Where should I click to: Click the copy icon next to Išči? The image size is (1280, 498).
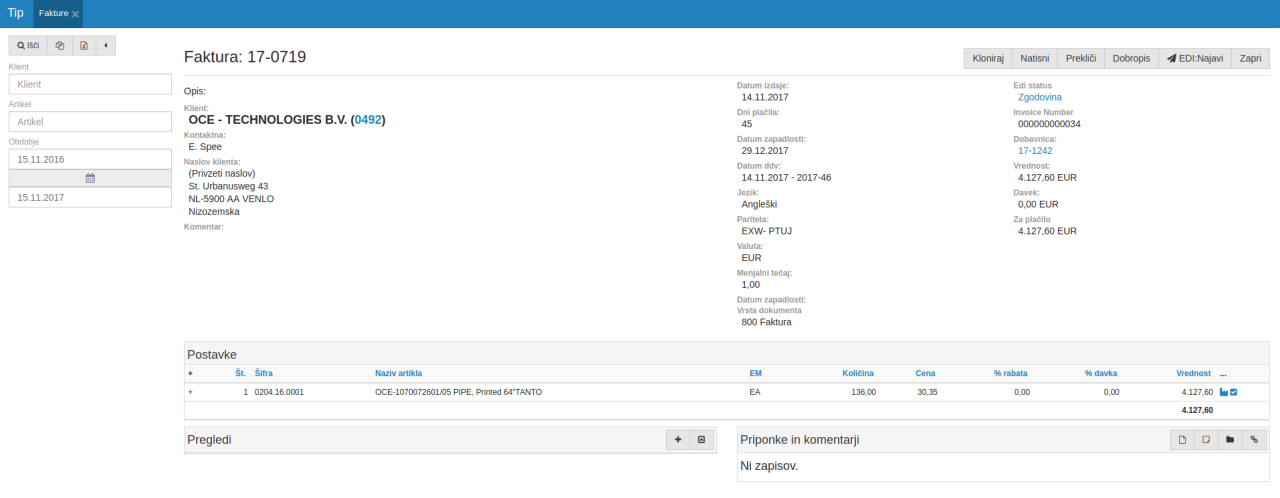[60, 46]
